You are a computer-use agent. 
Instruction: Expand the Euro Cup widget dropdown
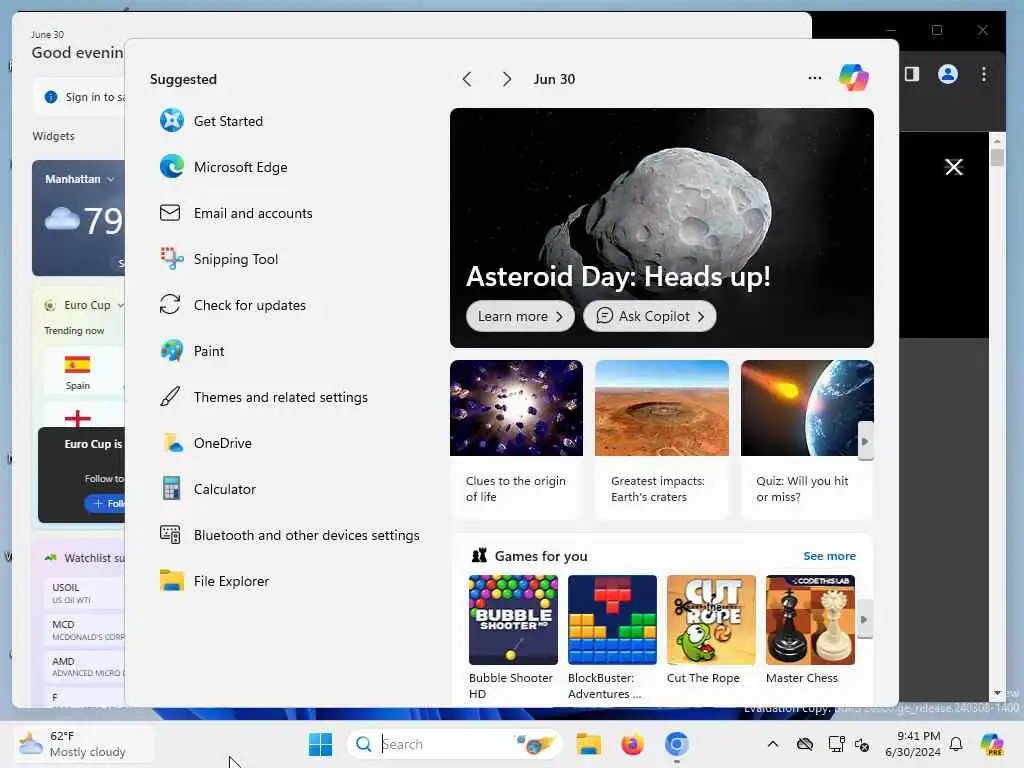(x=120, y=305)
